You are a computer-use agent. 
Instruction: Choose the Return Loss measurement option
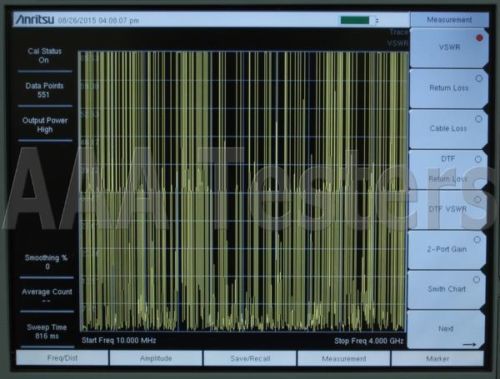(449, 88)
